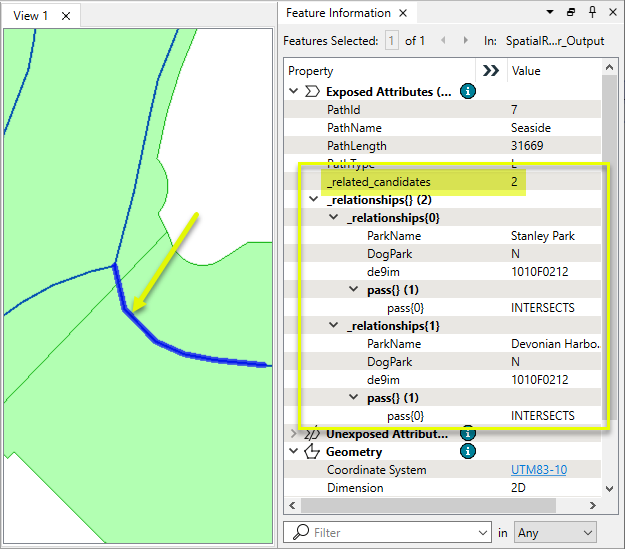Open the 'Any' filter scope dropdown
625x549 pixels.
coord(555,533)
